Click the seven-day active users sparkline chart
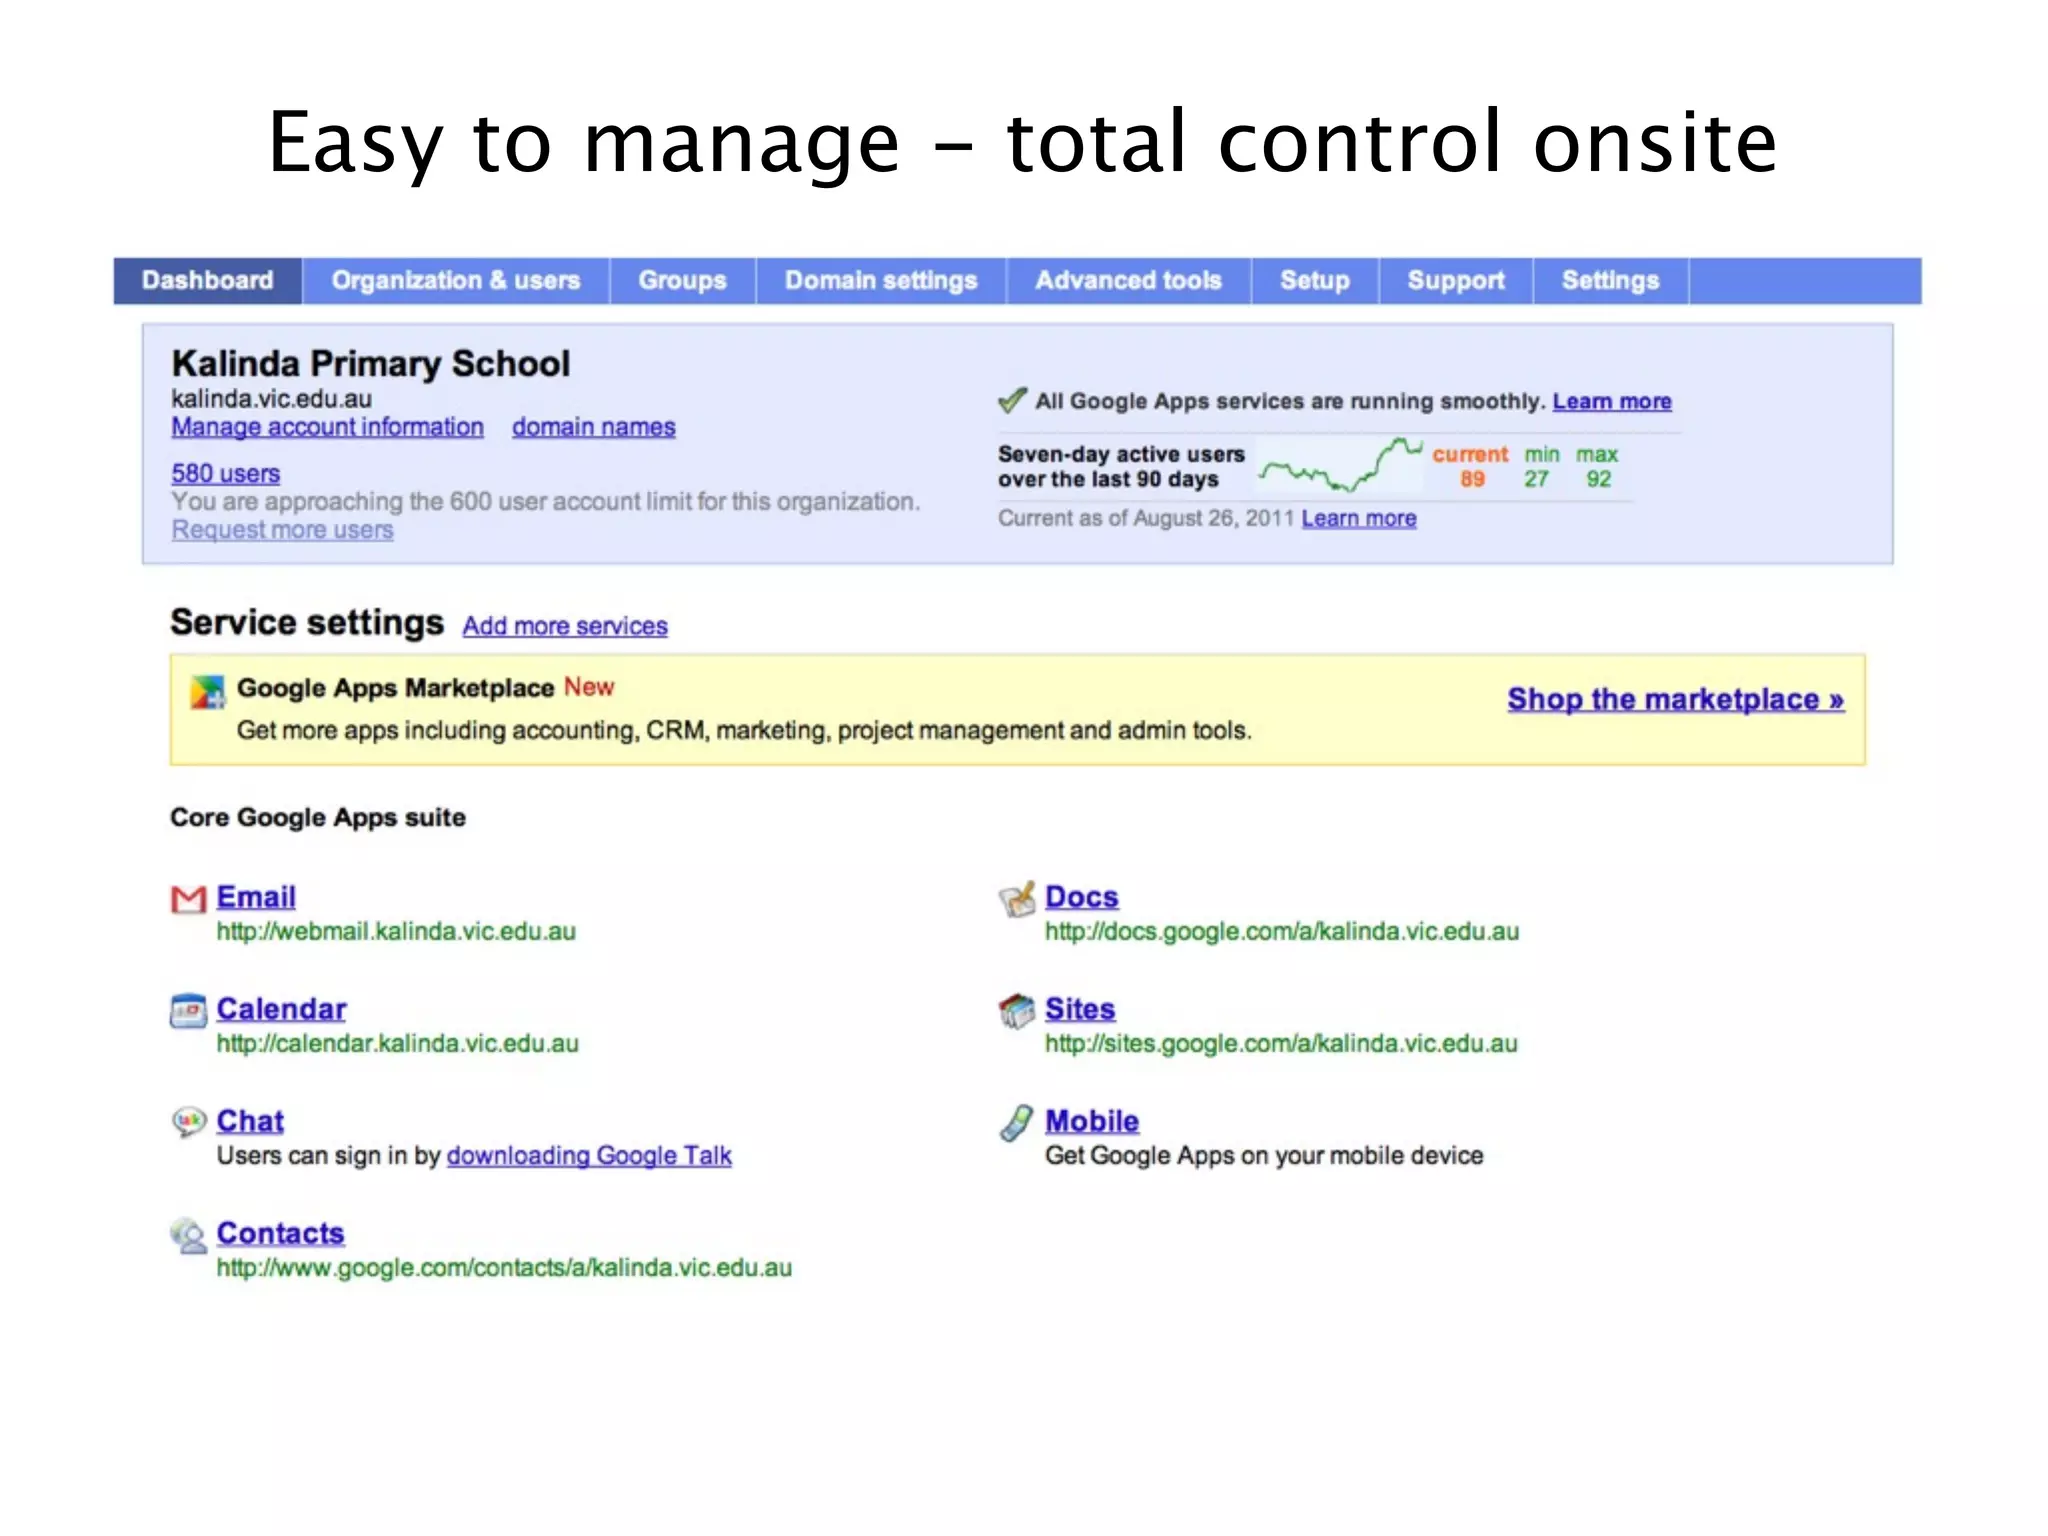Screen dimensions: 2048x1536 tap(1340, 465)
